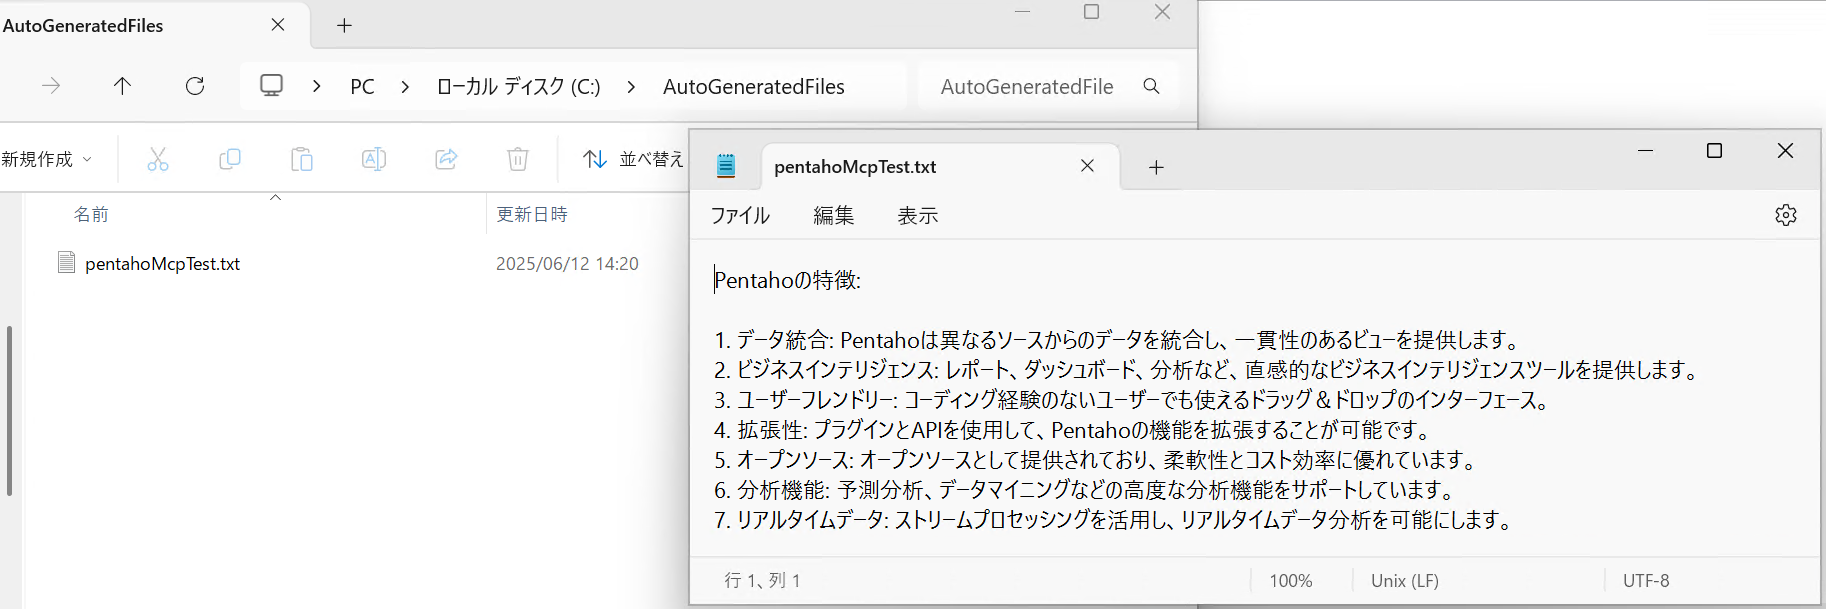The image size is (1826, 609).
Task: Click the 行 1、列 1 status bar indicator
Action: tap(762, 581)
